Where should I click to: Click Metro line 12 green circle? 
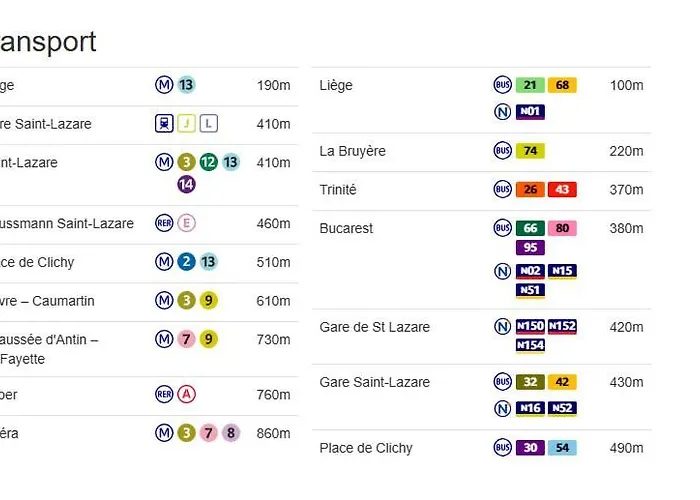[x=208, y=162]
